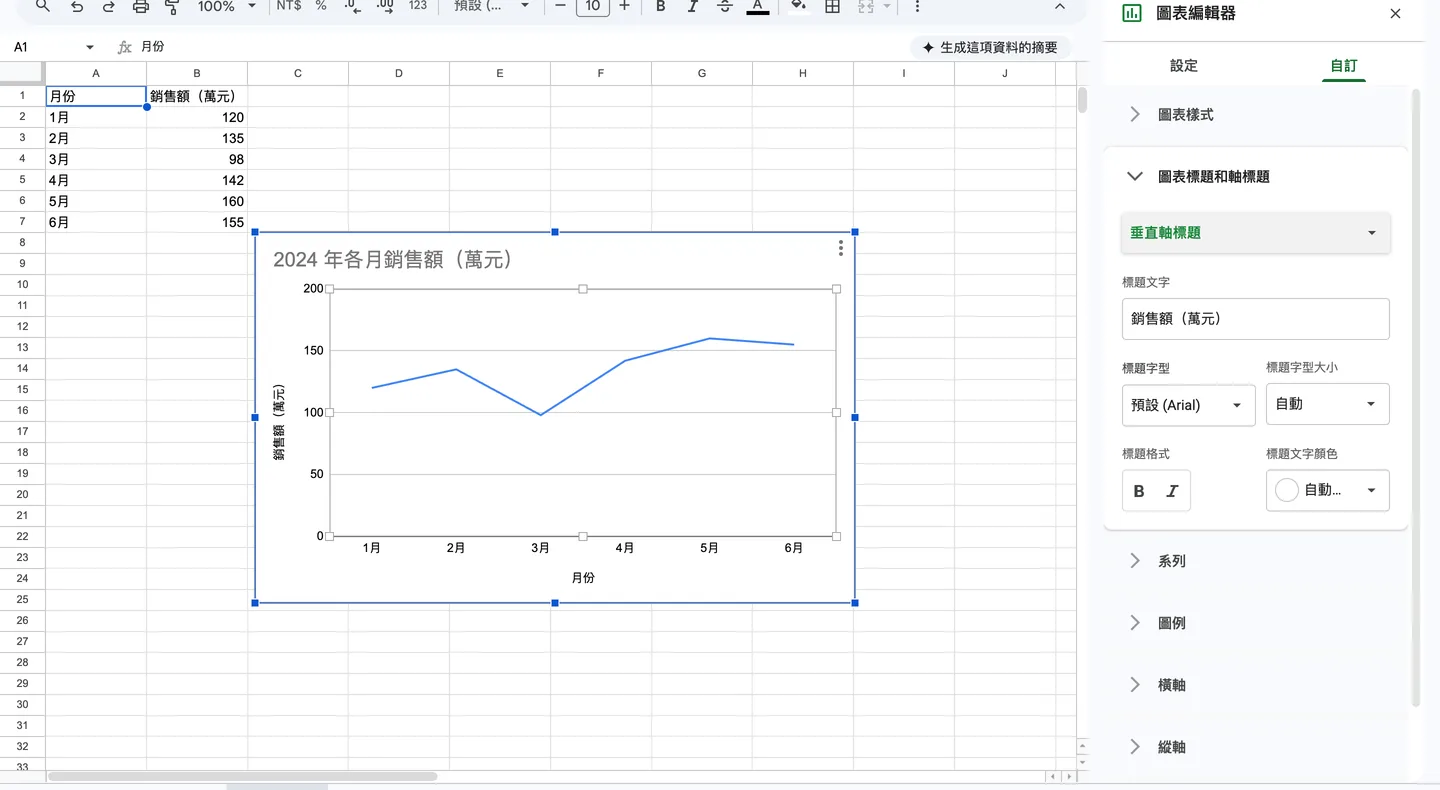This screenshot has width=1440, height=790.
Task: Open the chart's three-dot options menu
Action: [x=840, y=248]
